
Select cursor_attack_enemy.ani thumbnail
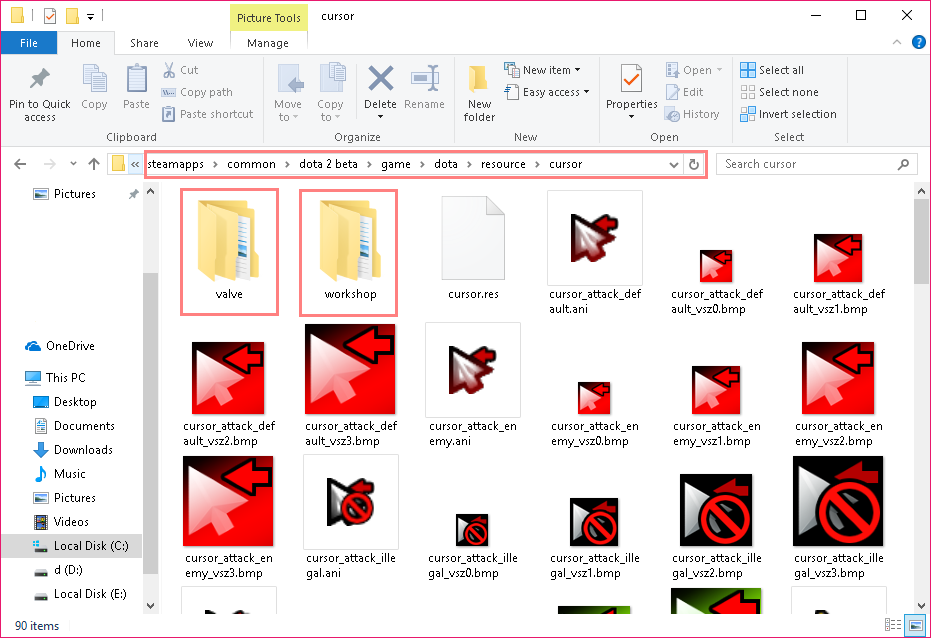tap(473, 369)
